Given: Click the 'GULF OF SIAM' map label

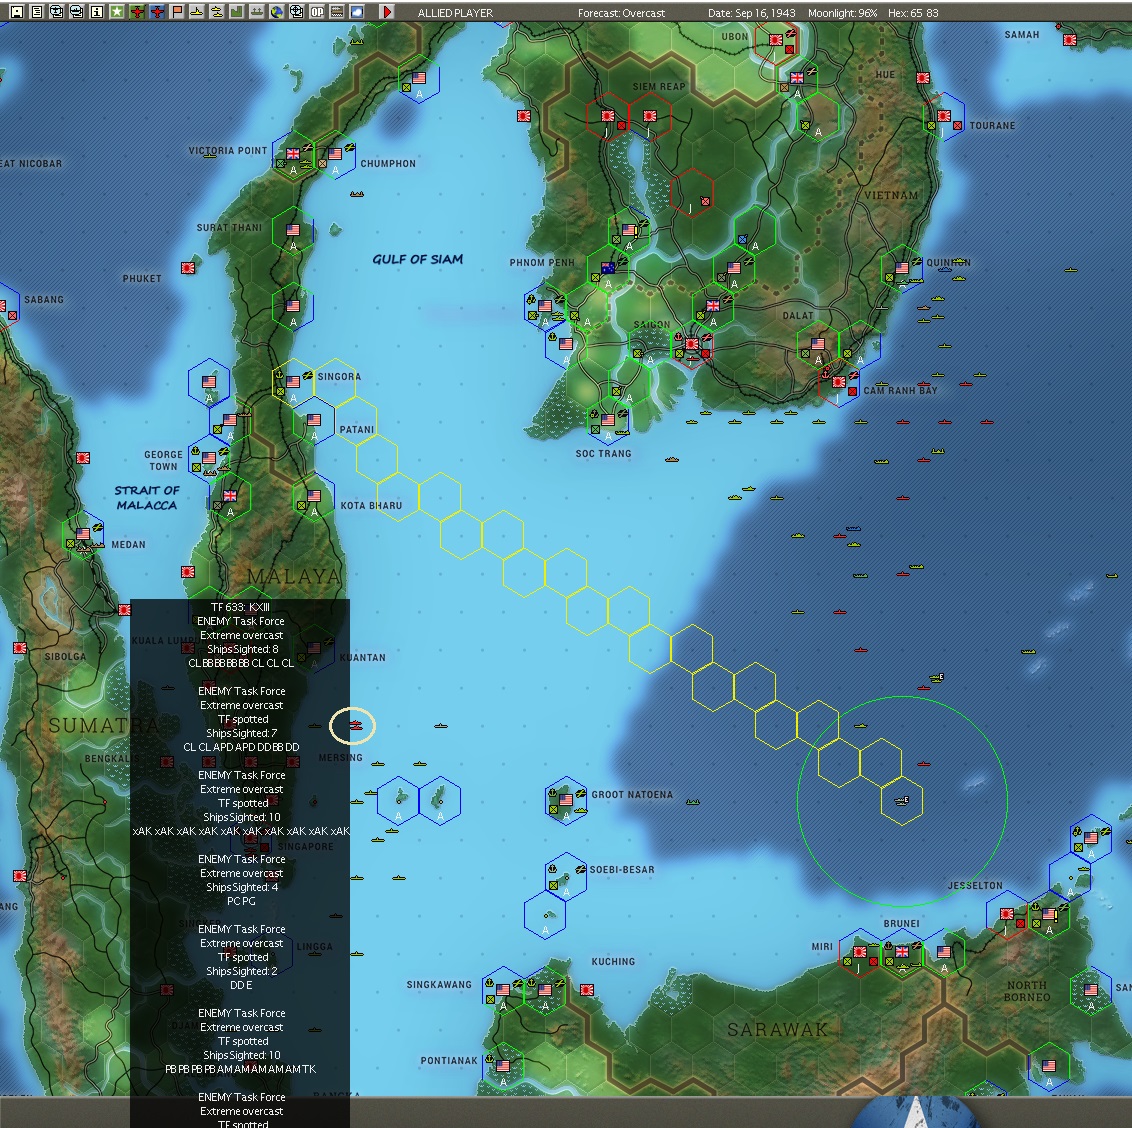Looking at the screenshot, I should point(417,259).
